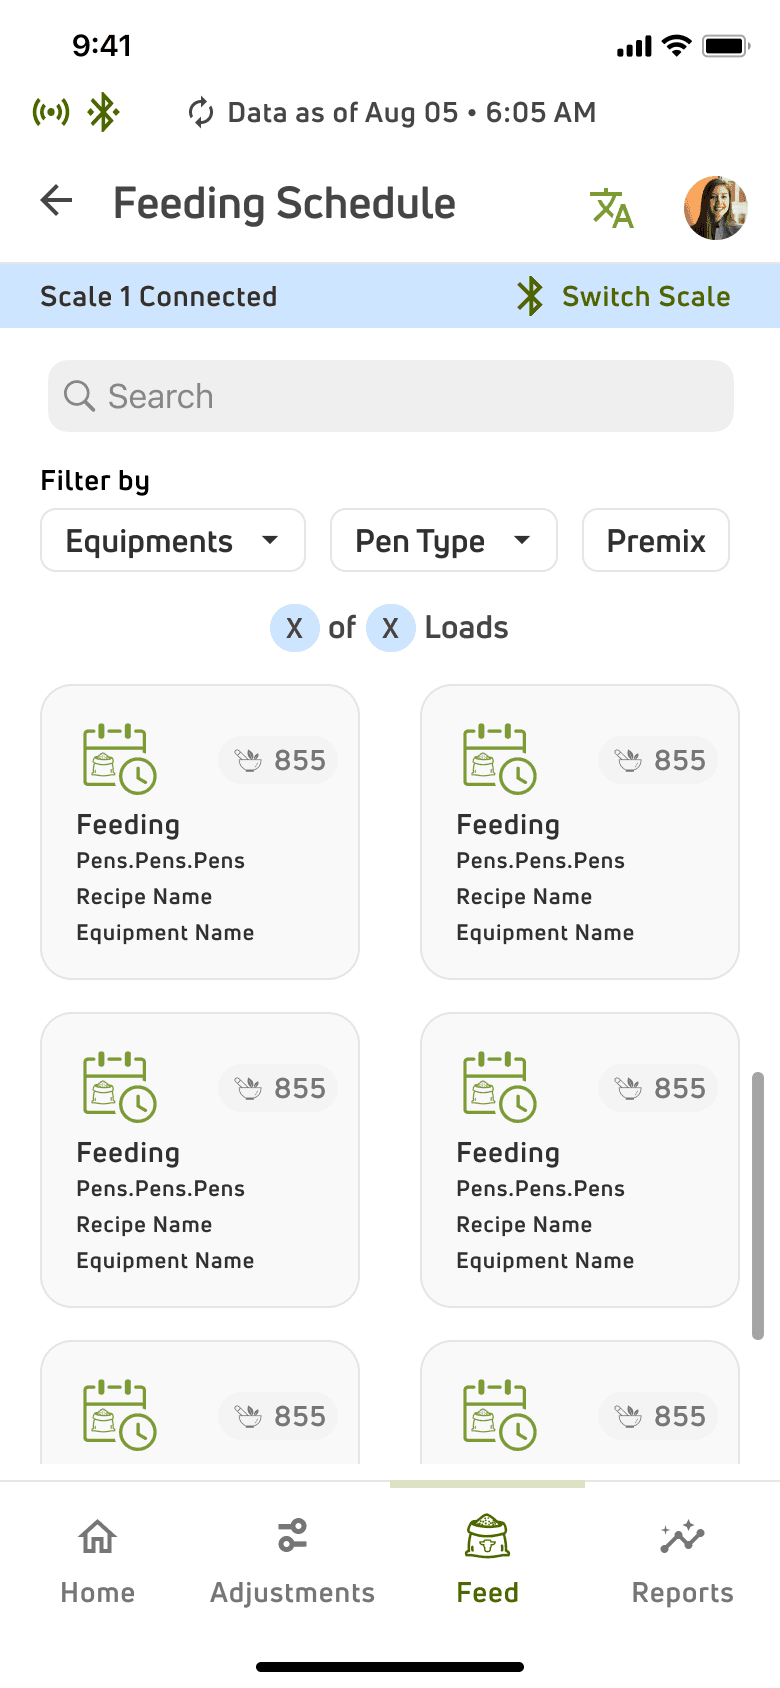The image size is (780, 1688).
Task: Go to the Home tab
Action: (98, 1561)
